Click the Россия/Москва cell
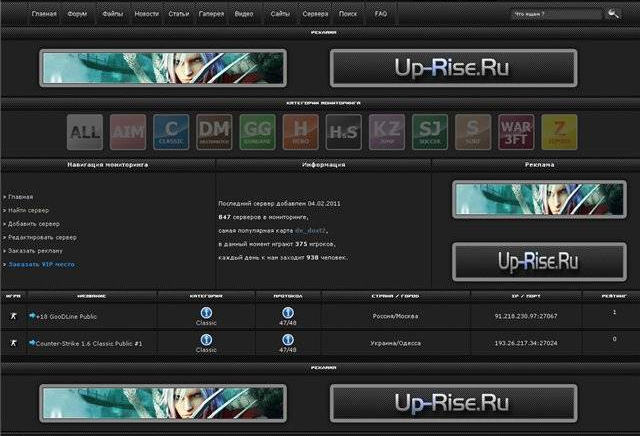640x436 pixels. [395, 316]
